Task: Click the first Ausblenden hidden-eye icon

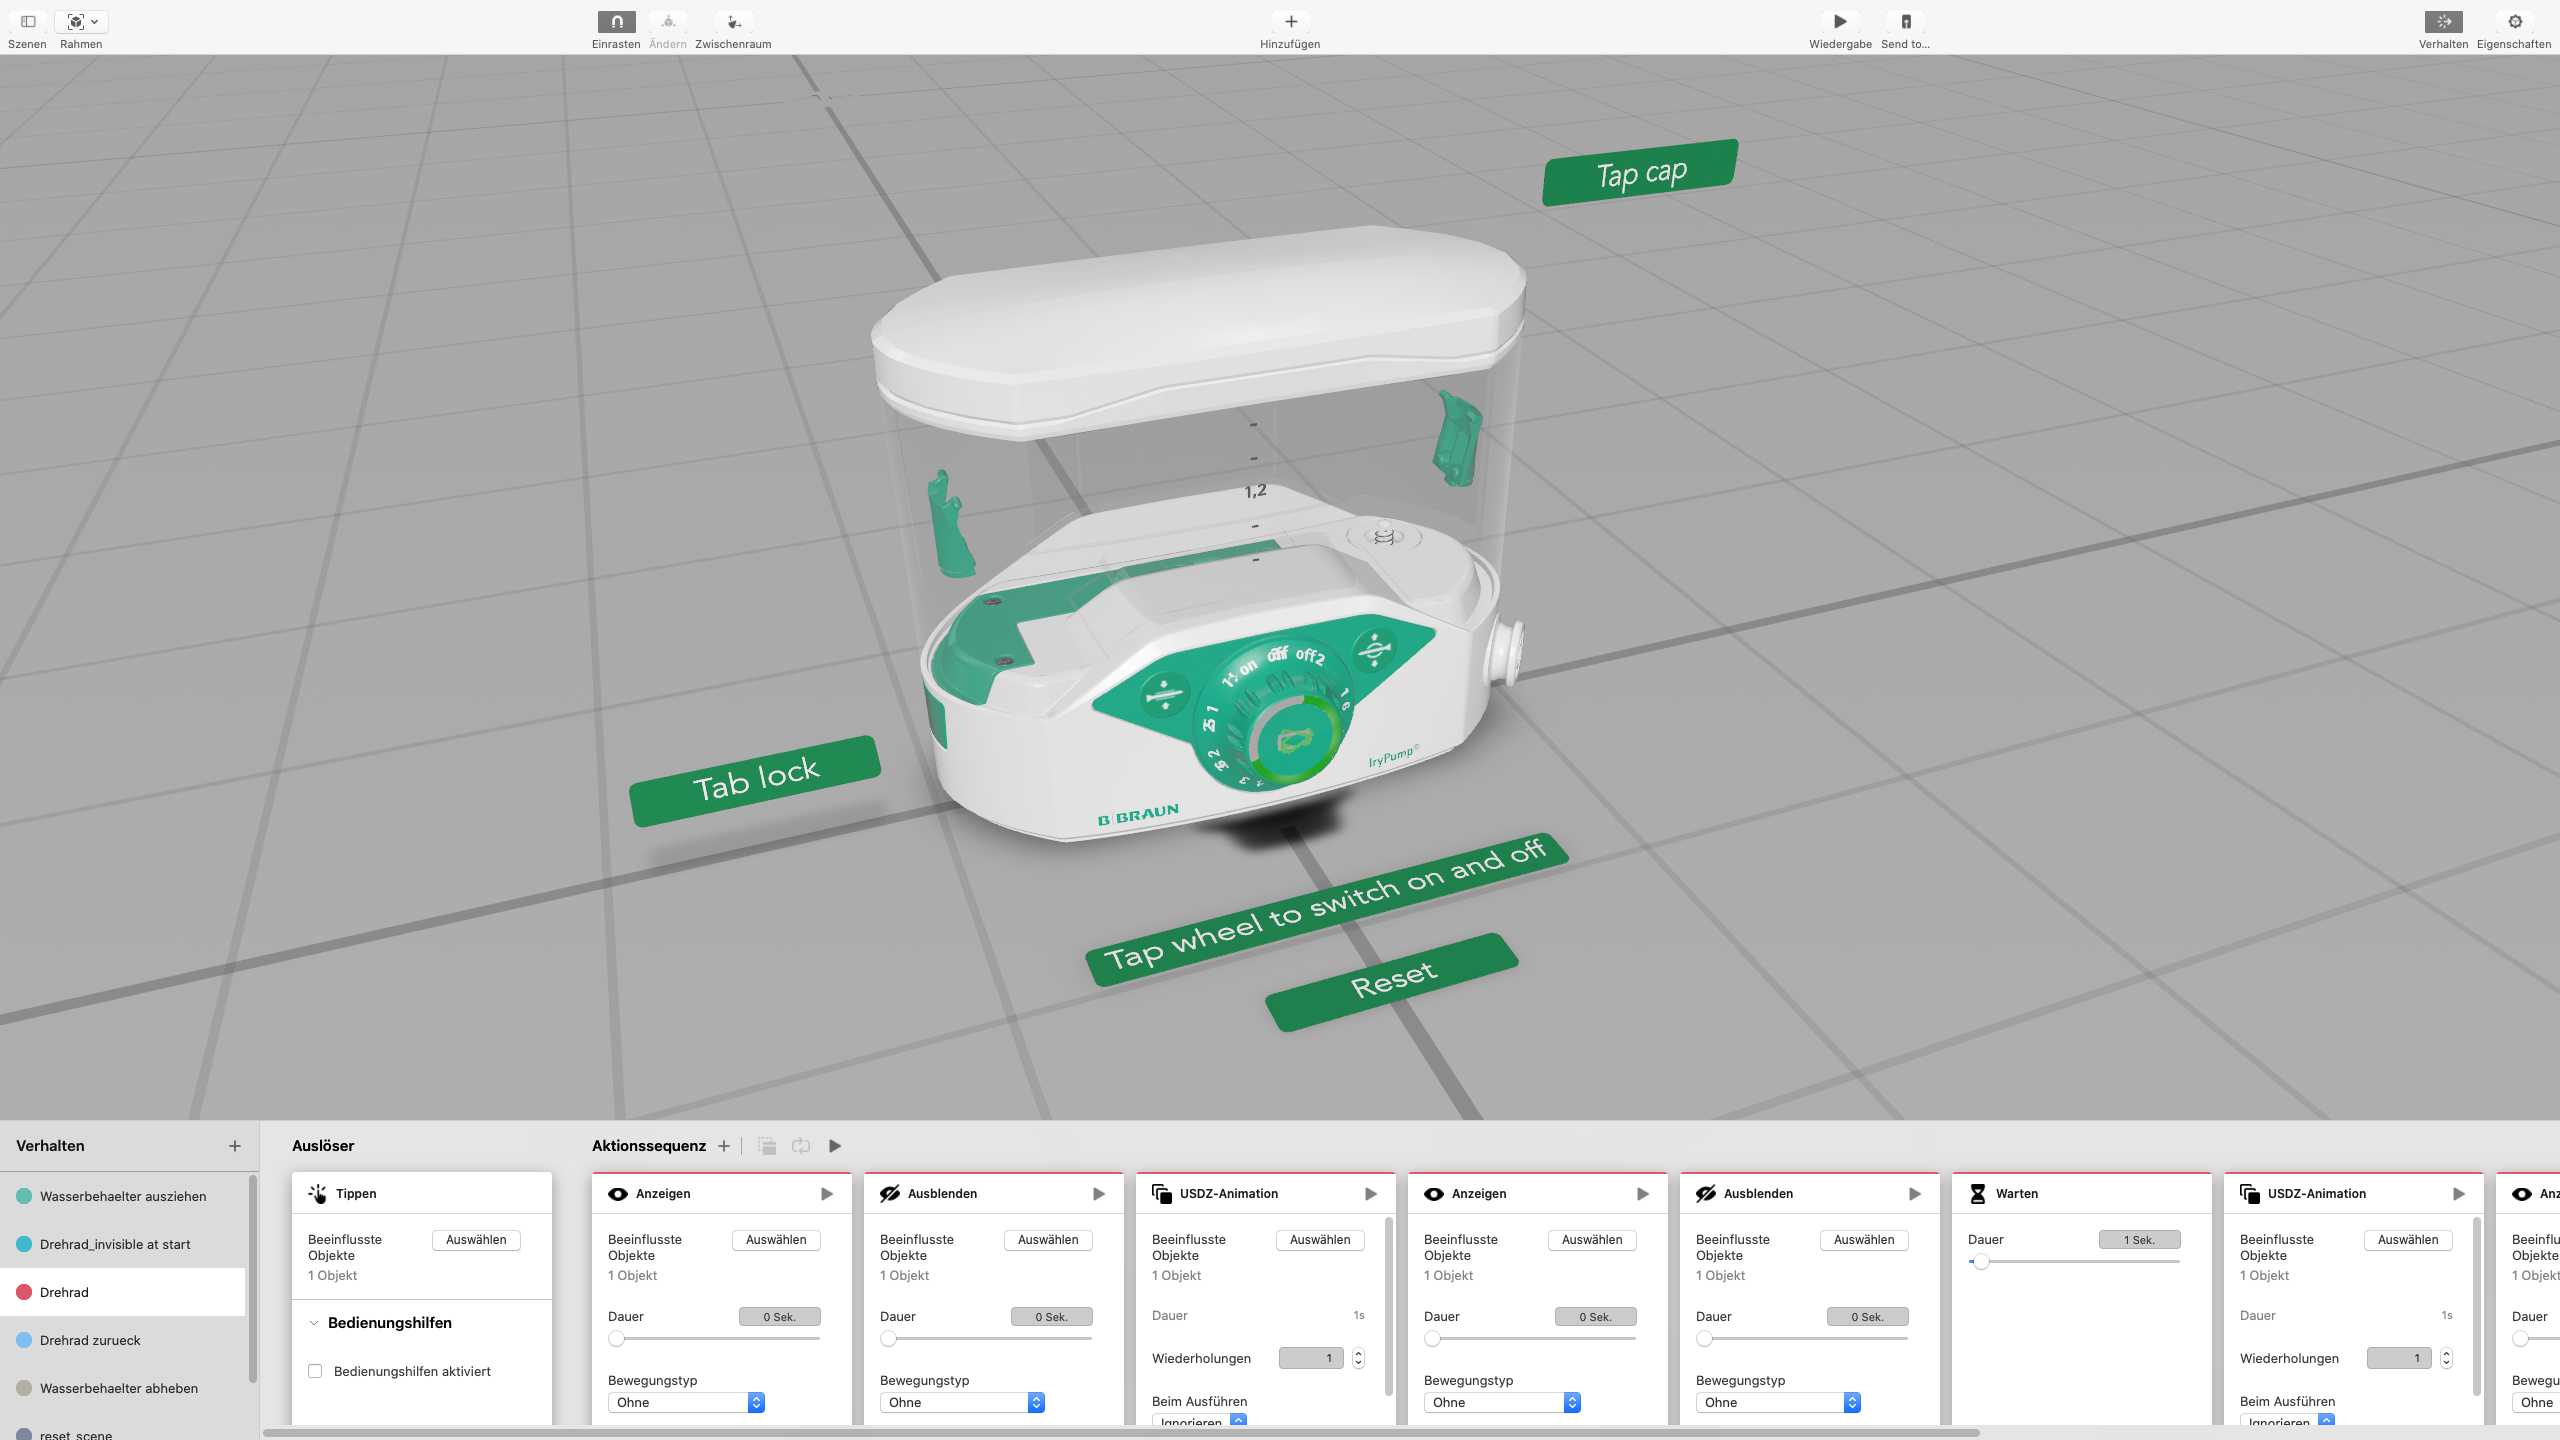Action: [x=890, y=1194]
